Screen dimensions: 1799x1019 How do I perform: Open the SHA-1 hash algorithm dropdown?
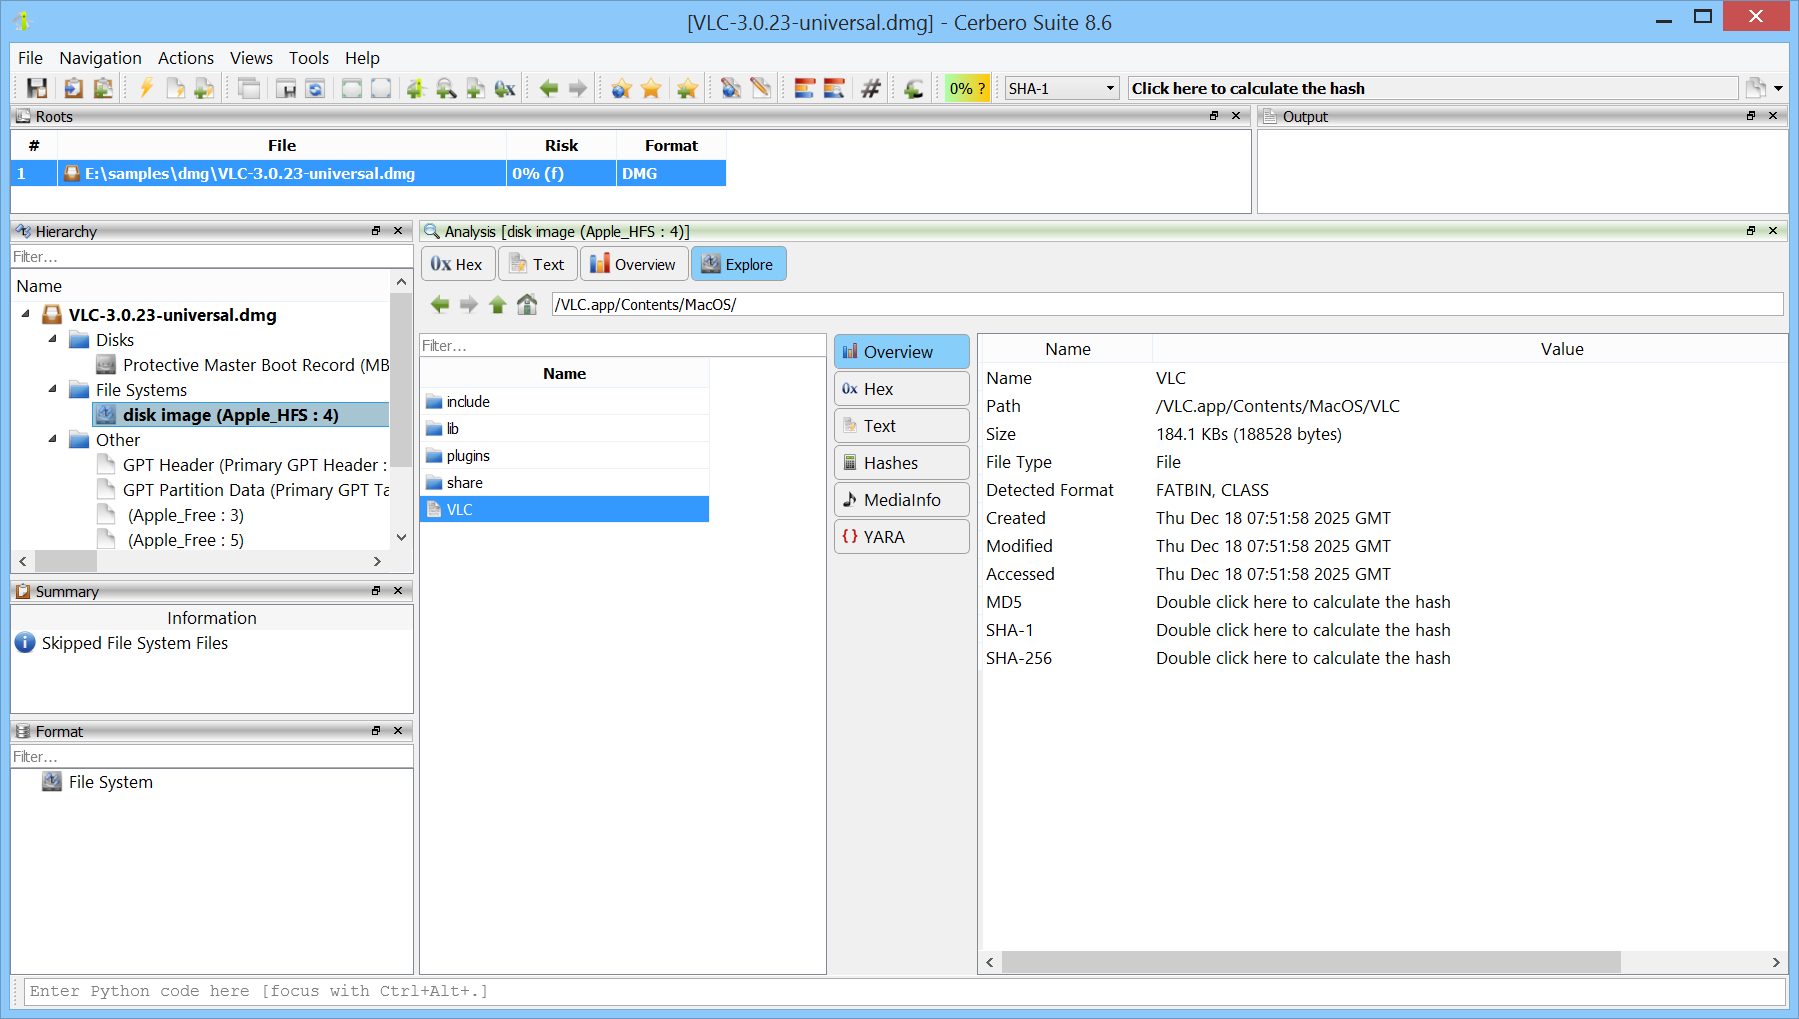click(x=1061, y=89)
